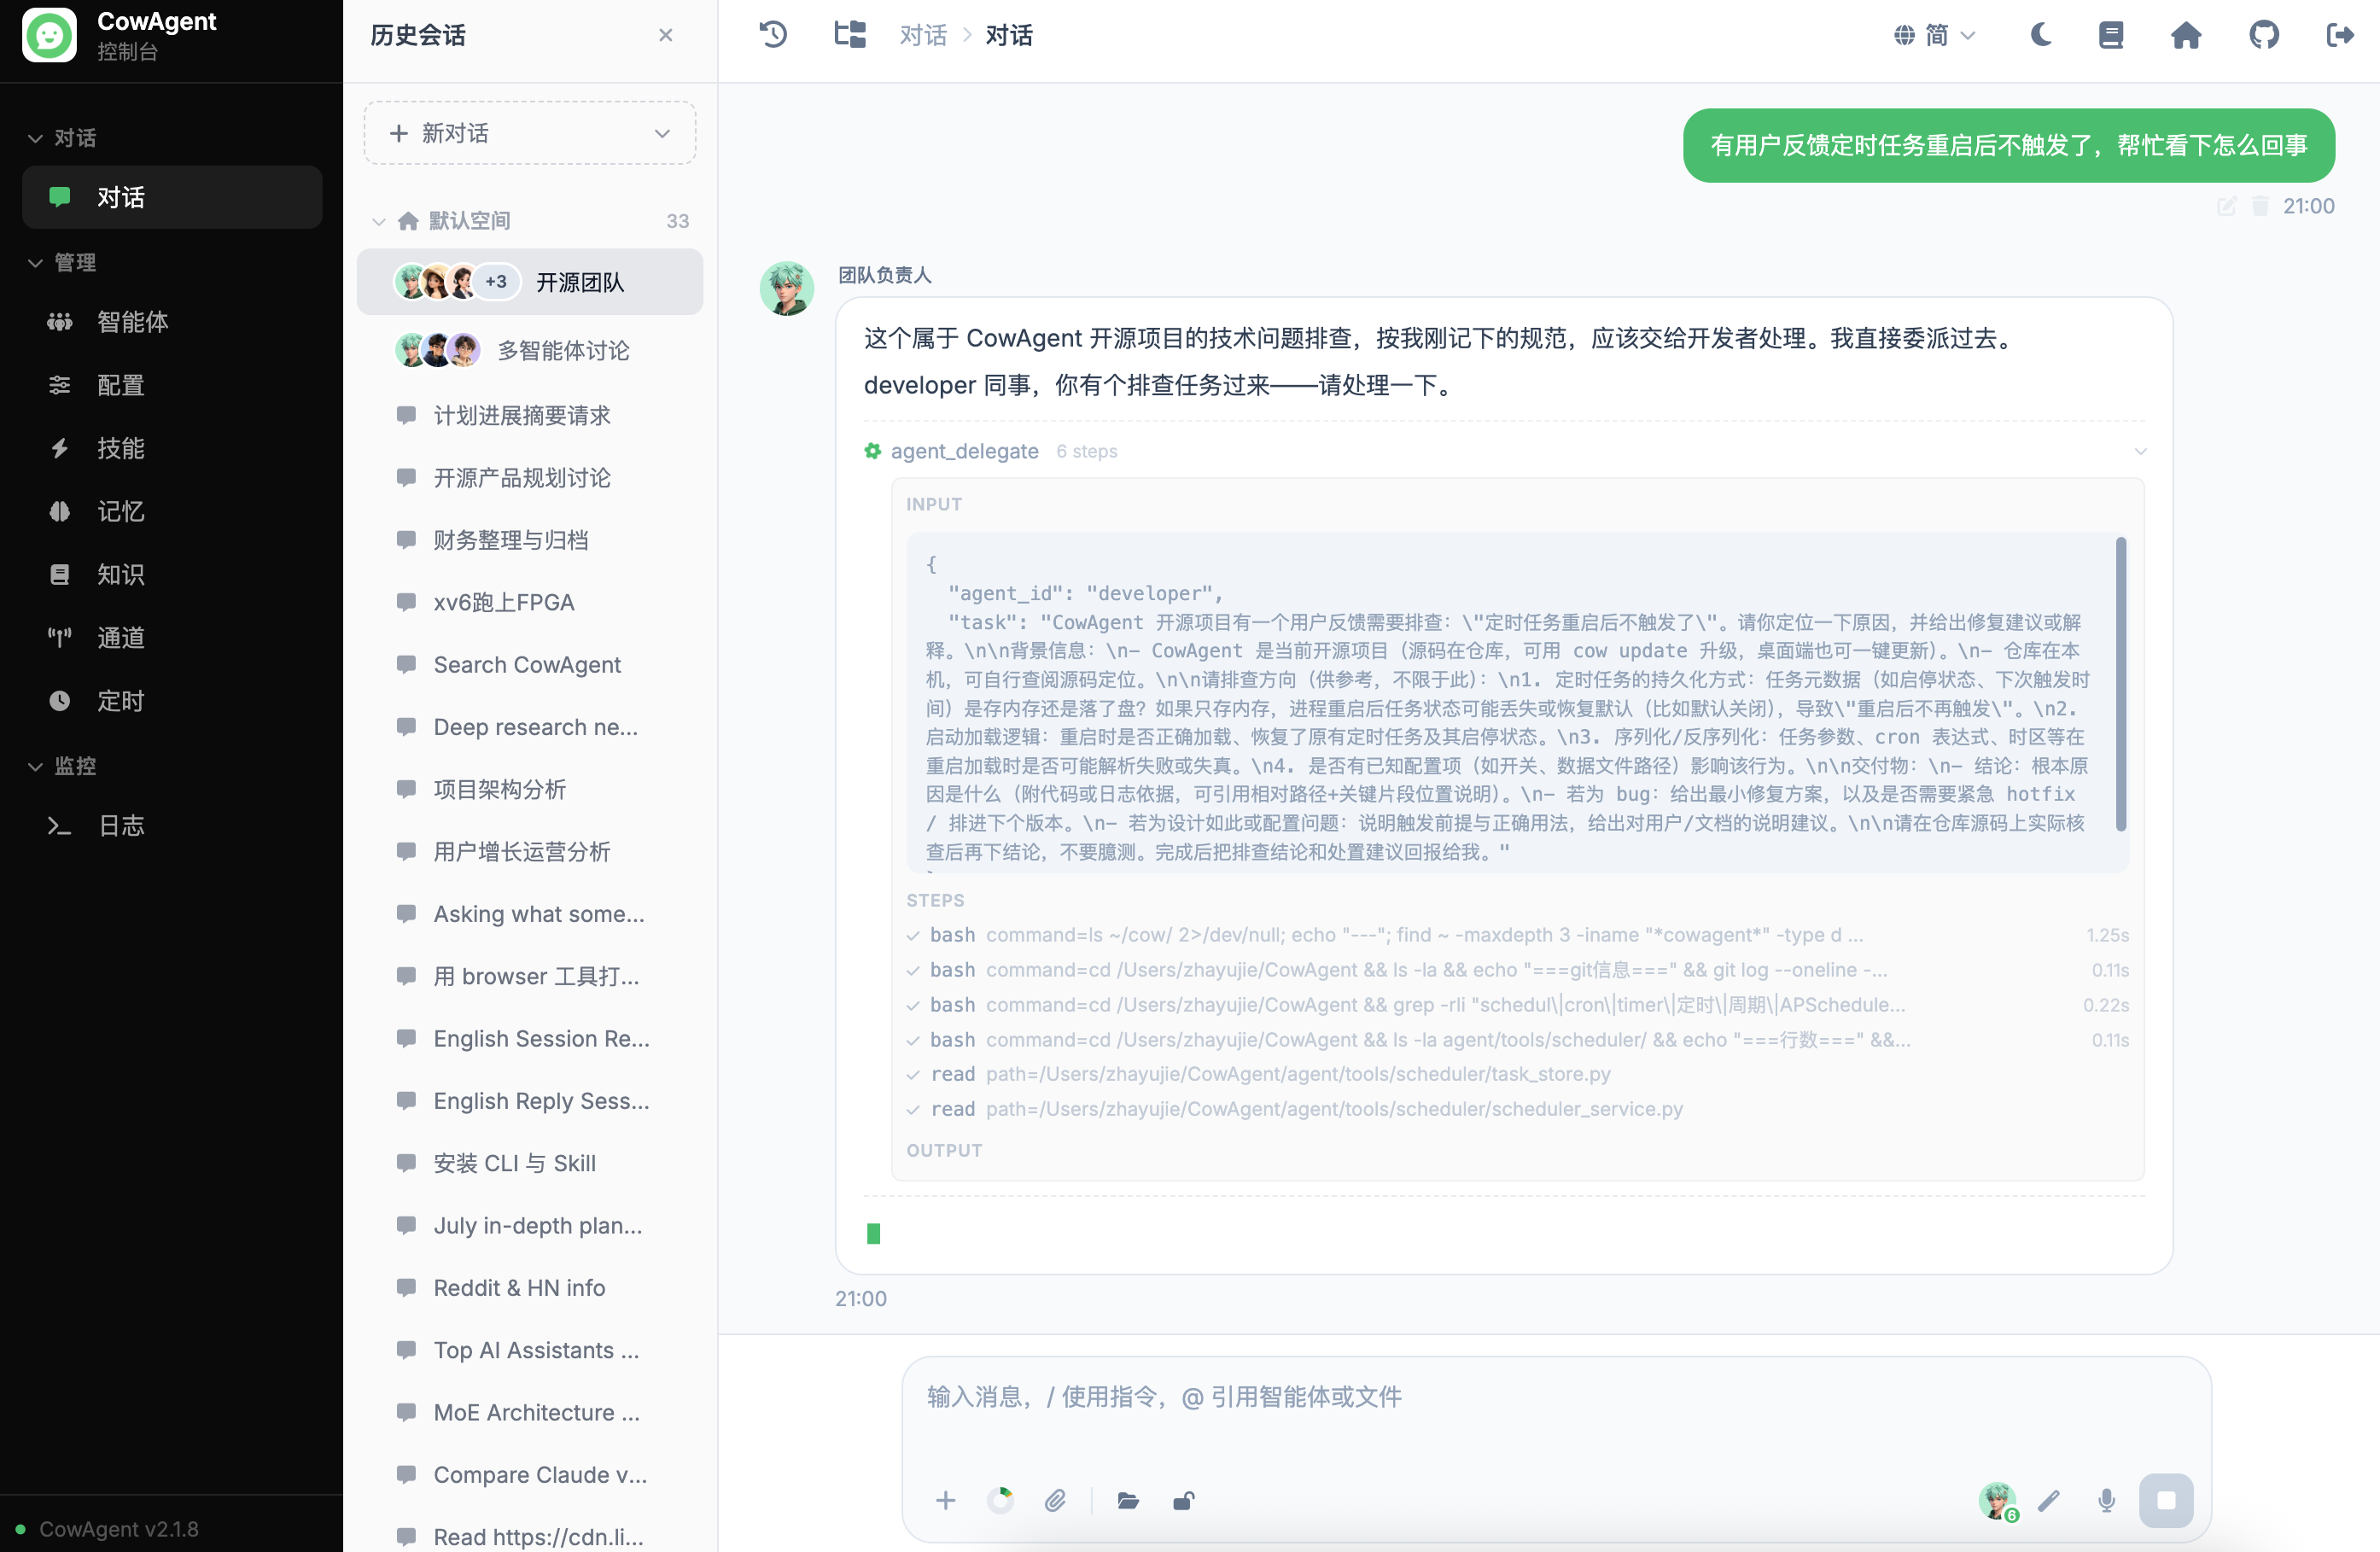Select the 对话 chat item in the sidebar

pyautogui.click(x=172, y=197)
